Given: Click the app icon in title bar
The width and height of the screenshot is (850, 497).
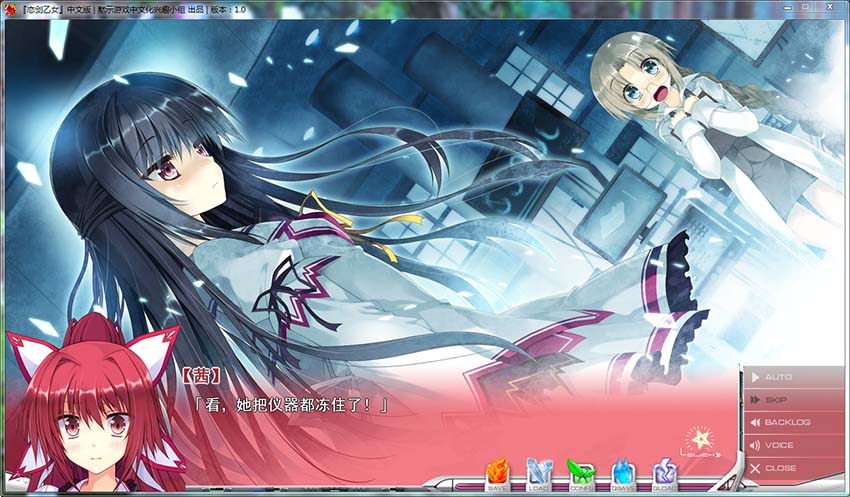Looking at the screenshot, I should click(x=10, y=7).
